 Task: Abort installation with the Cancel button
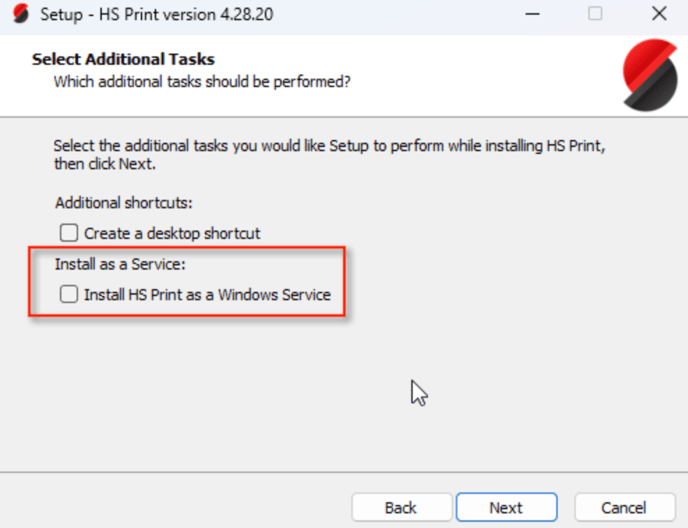624,507
